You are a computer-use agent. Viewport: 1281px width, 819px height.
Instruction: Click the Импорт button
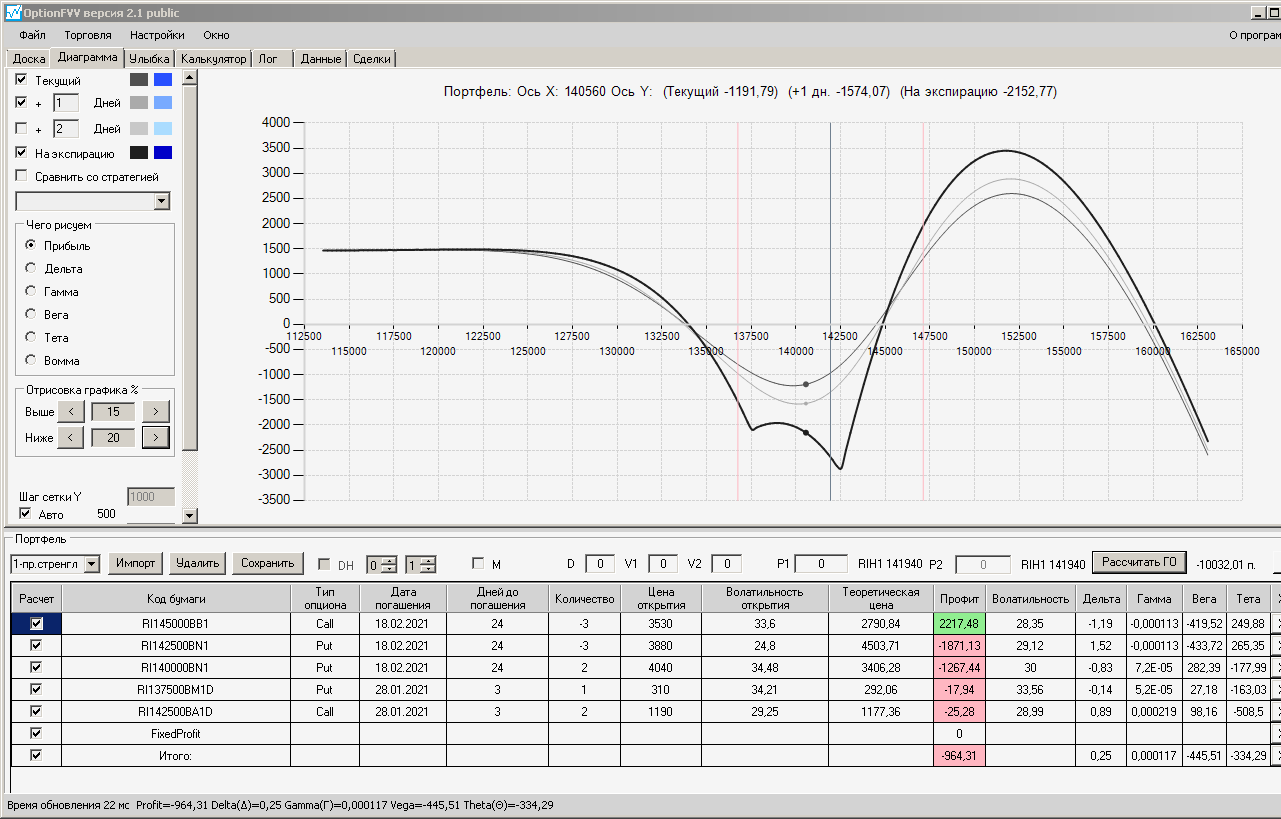tap(135, 563)
